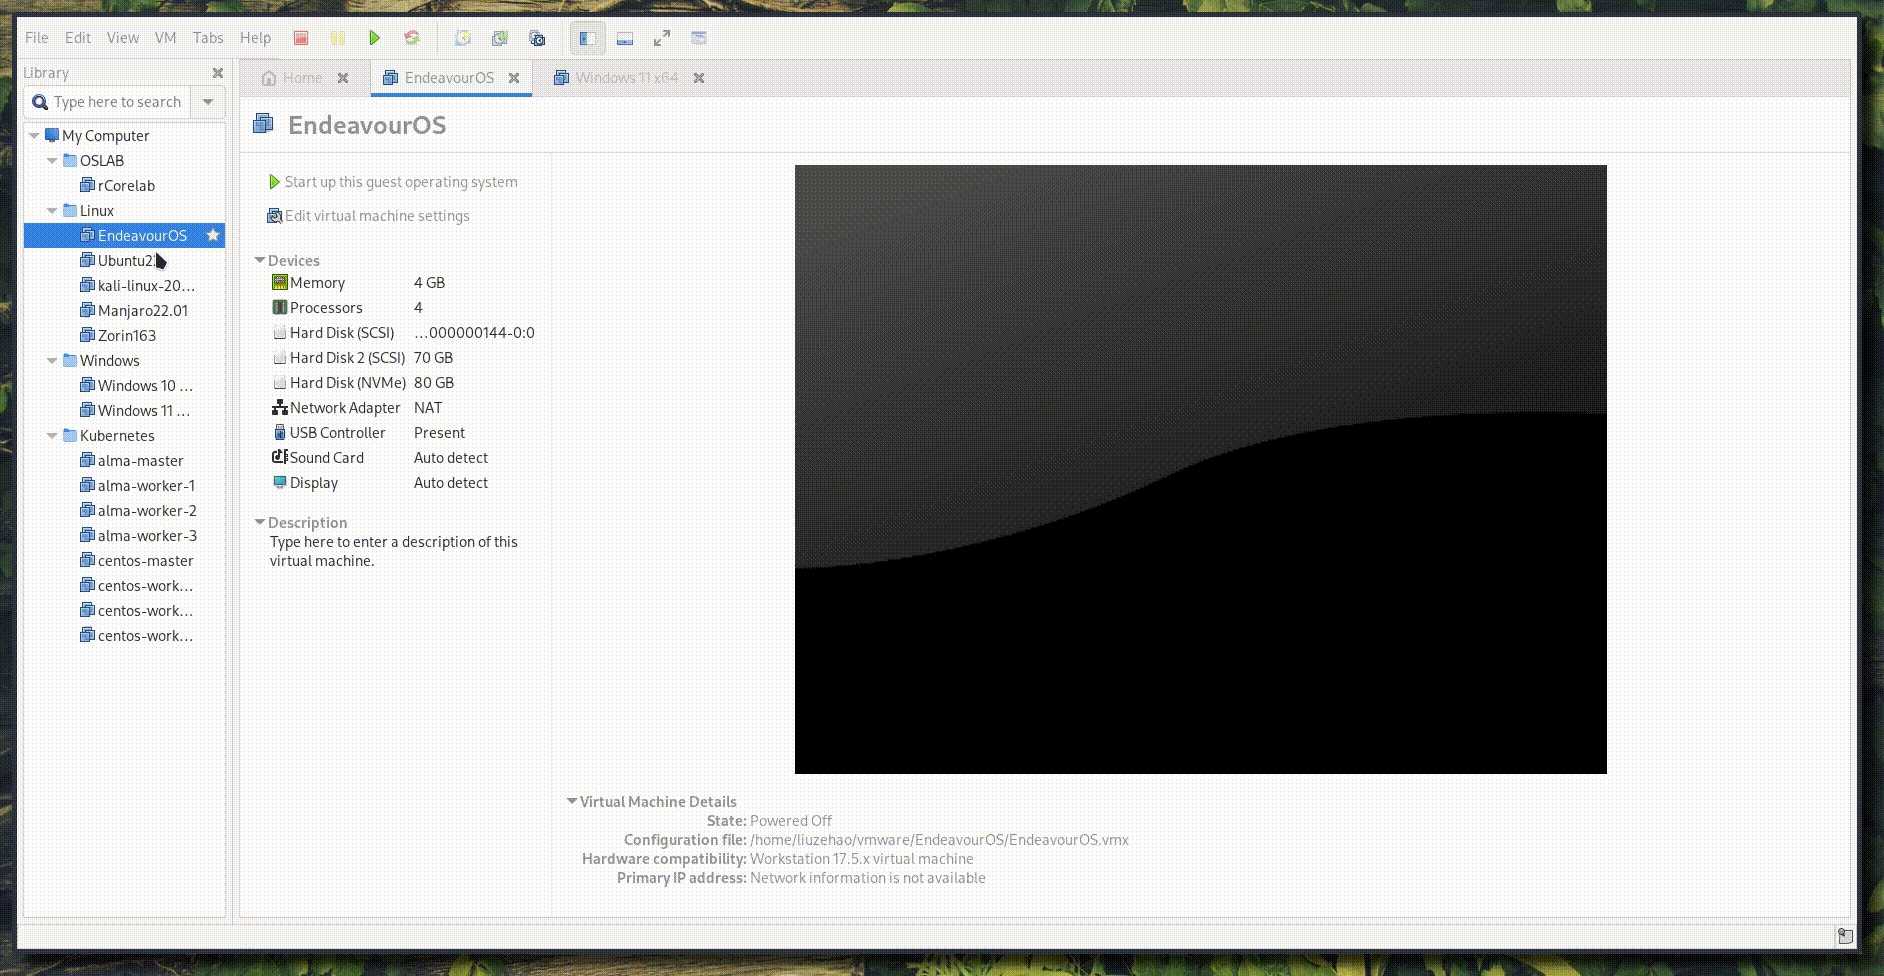Collapse the Windows folder
This screenshot has height=976, width=1884.
point(53,361)
